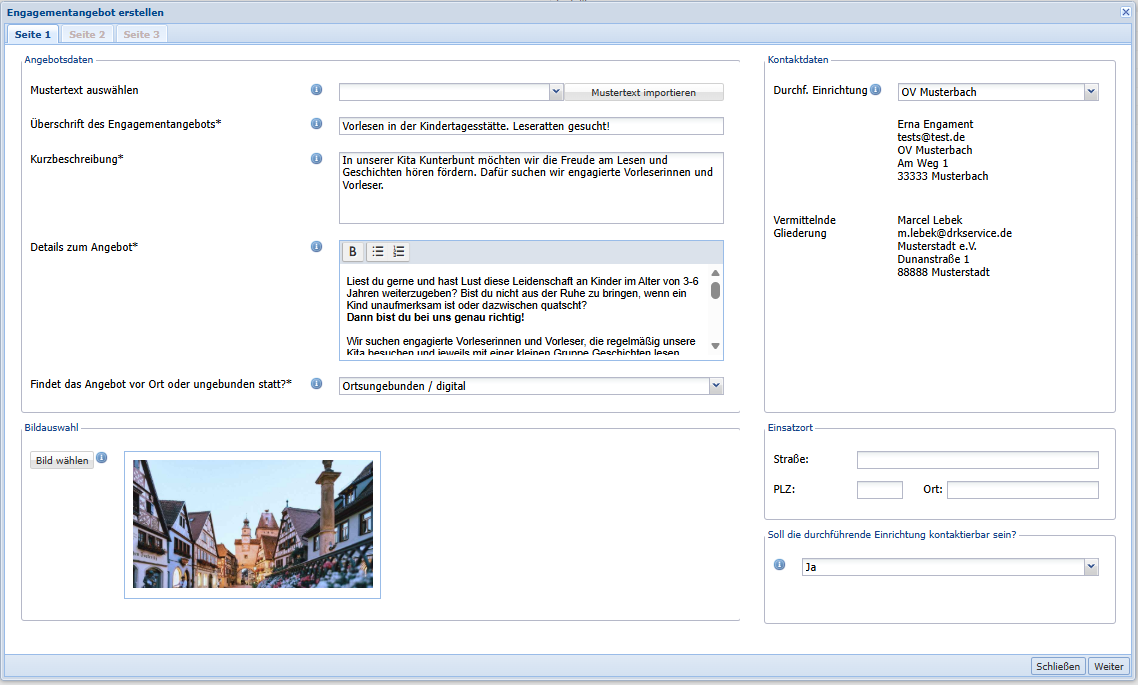Click info icon next to Kurzbeschreibung
This screenshot has width=1138, height=685.
(x=317, y=159)
